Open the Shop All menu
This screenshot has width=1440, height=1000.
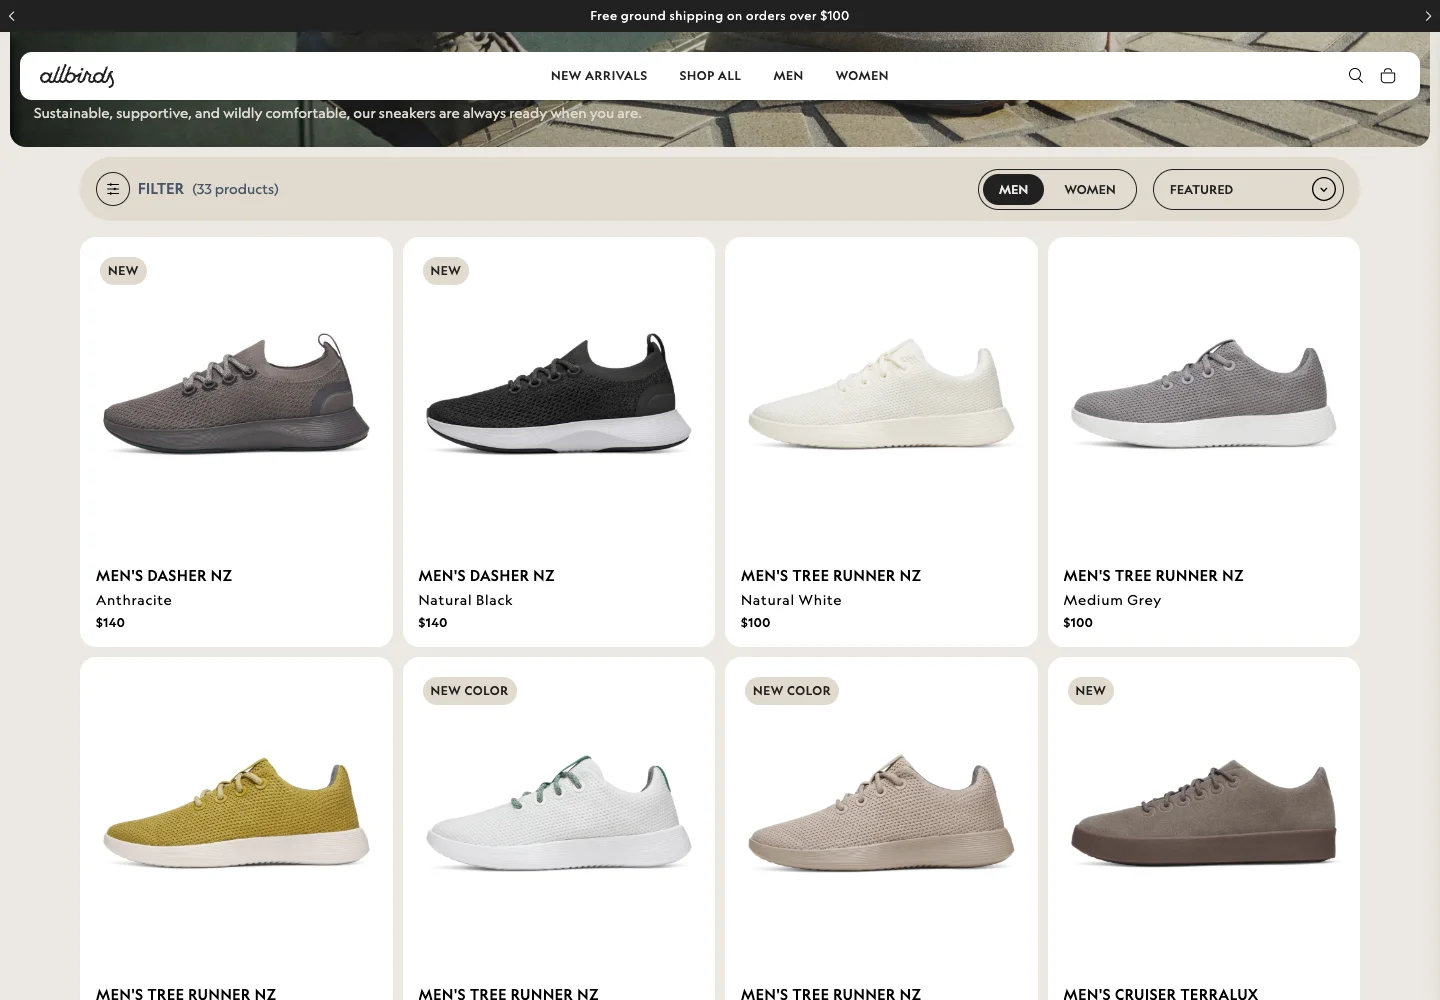pos(710,76)
